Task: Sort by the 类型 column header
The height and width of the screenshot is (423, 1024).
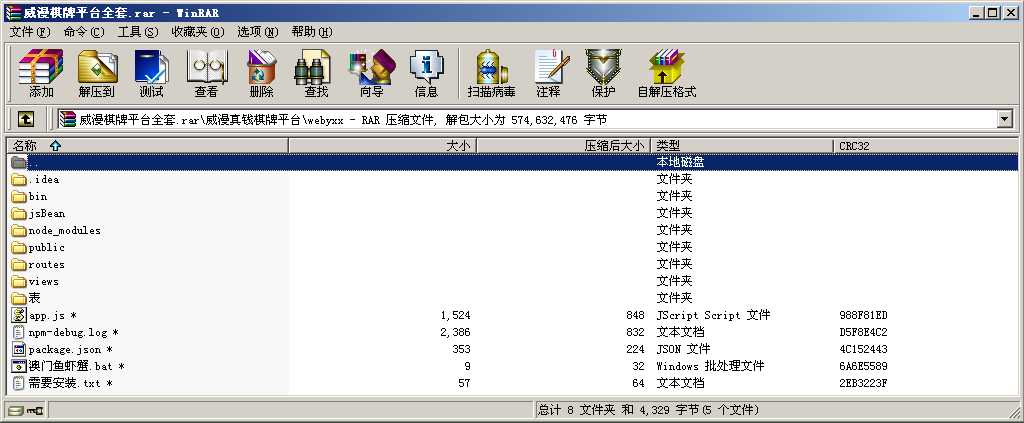Action: [x=742, y=146]
